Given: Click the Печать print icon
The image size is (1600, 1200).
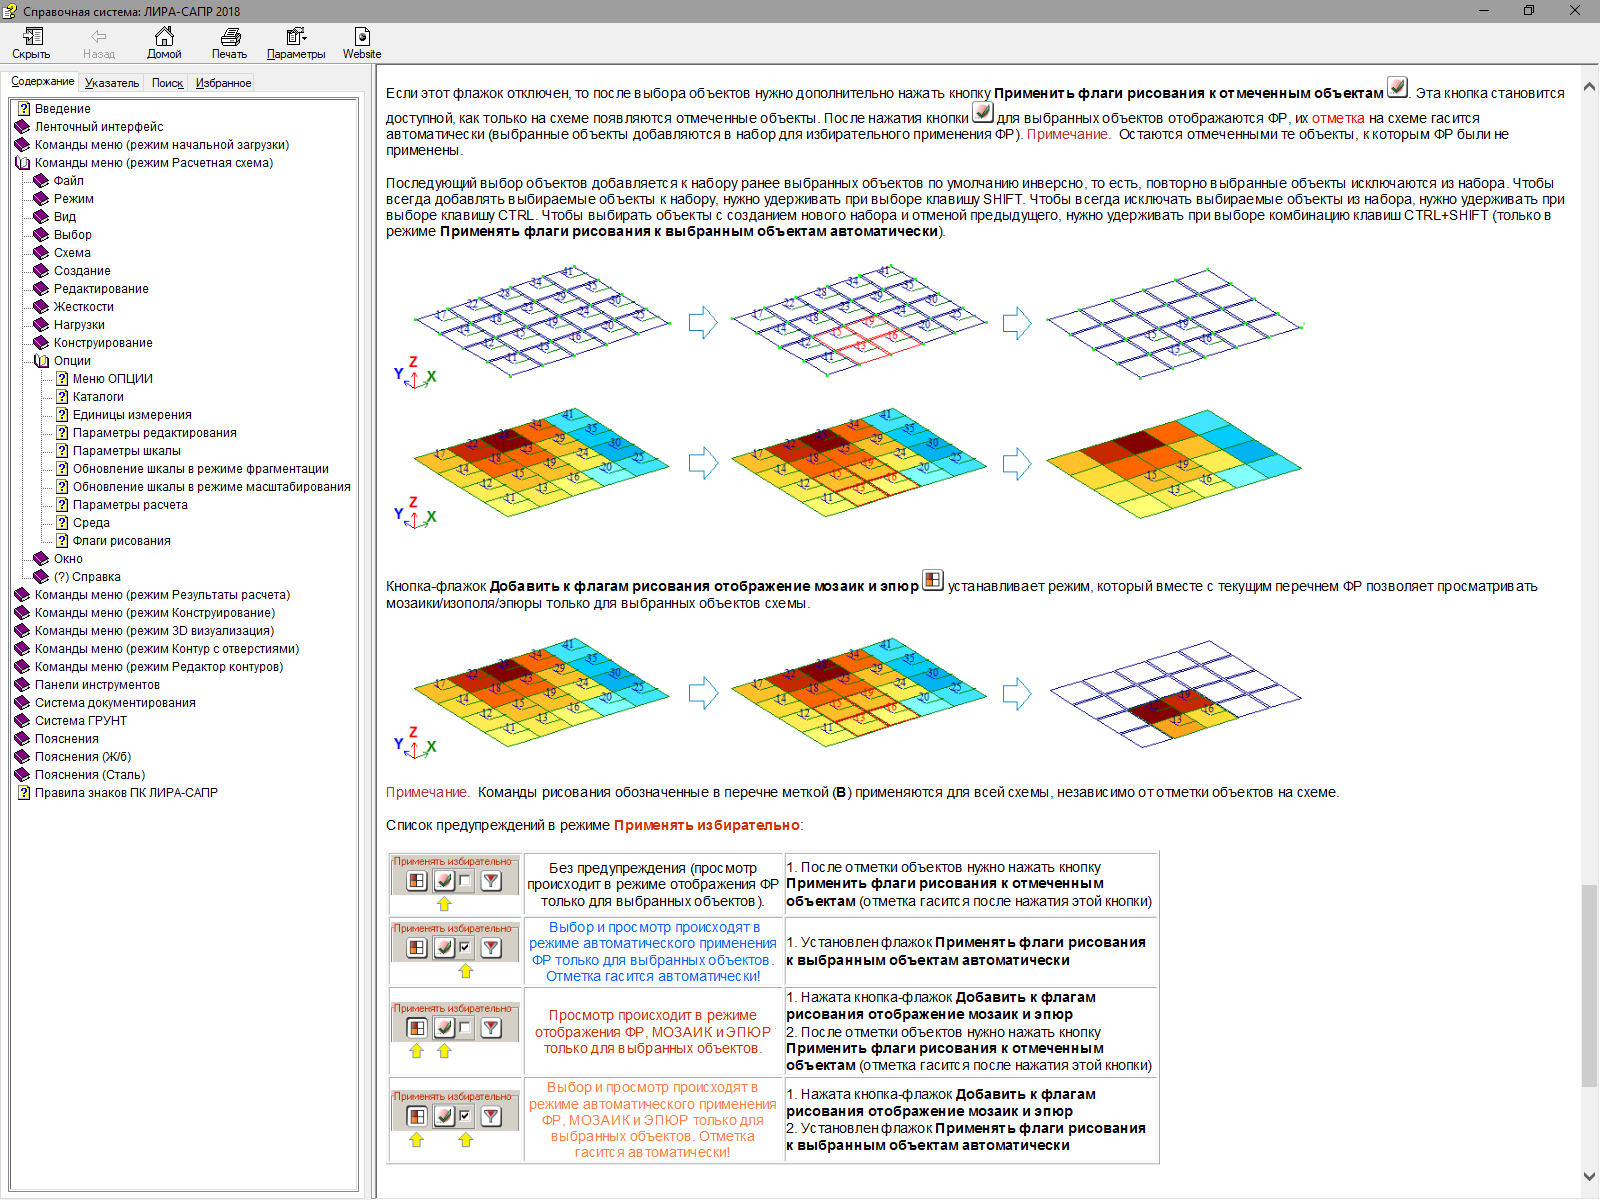Looking at the screenshot, I should pos(229,43).
